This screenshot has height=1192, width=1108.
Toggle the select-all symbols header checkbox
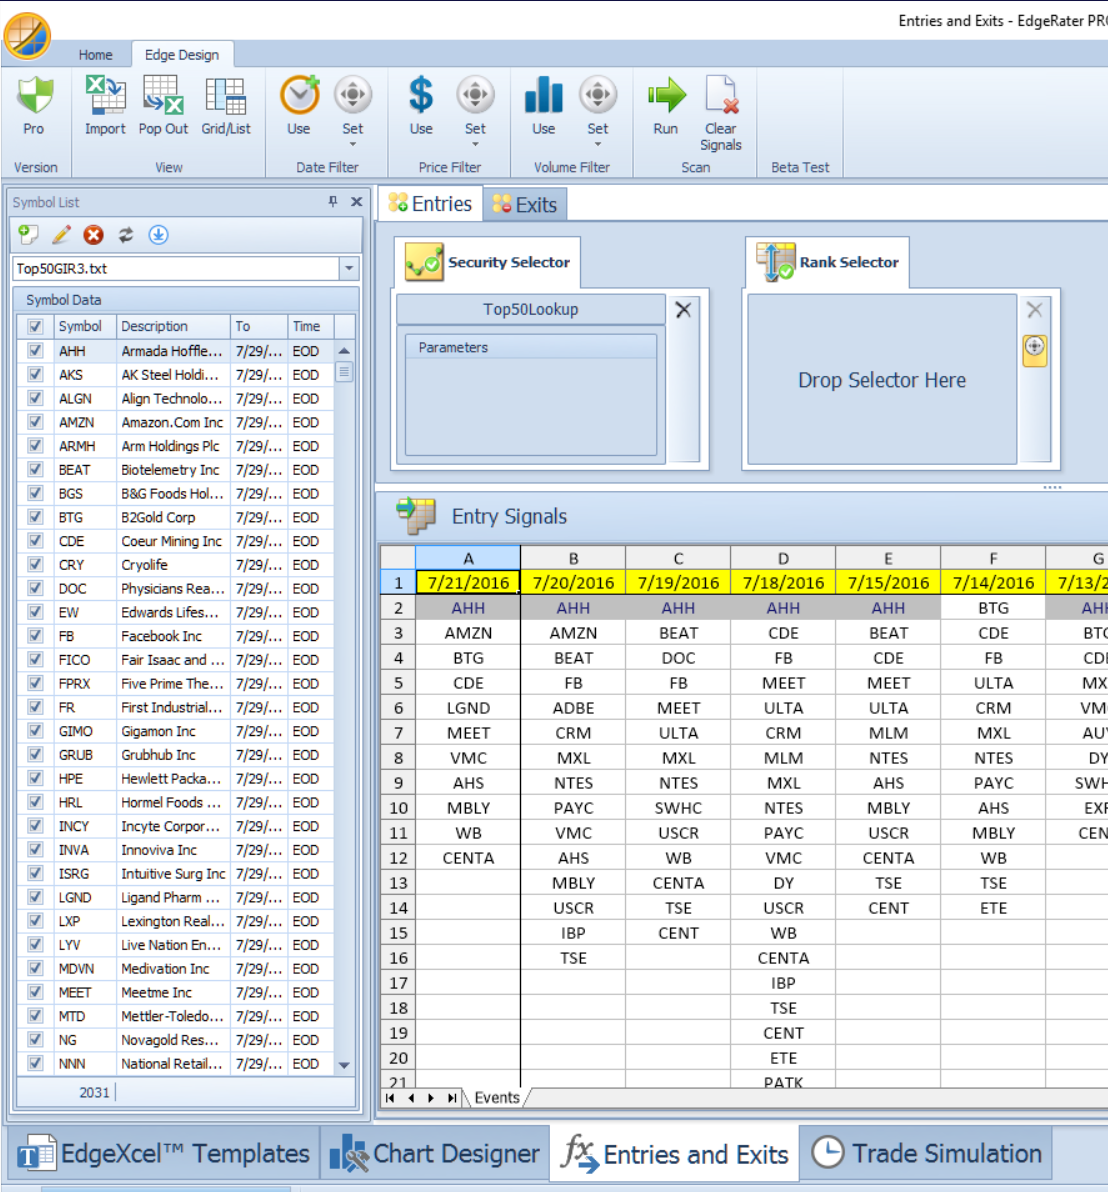35,326
